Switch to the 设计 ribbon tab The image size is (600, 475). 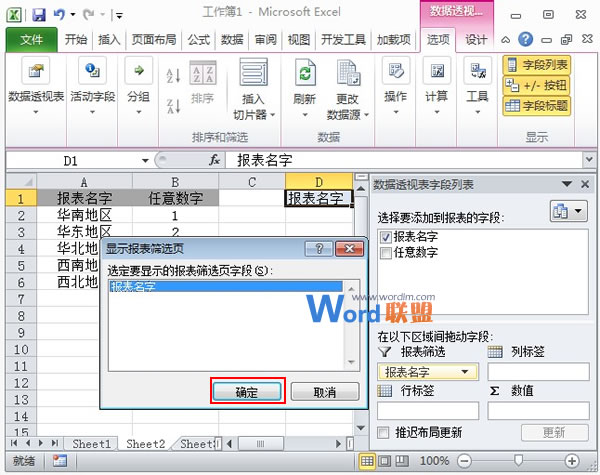click(x=477, y=40)
